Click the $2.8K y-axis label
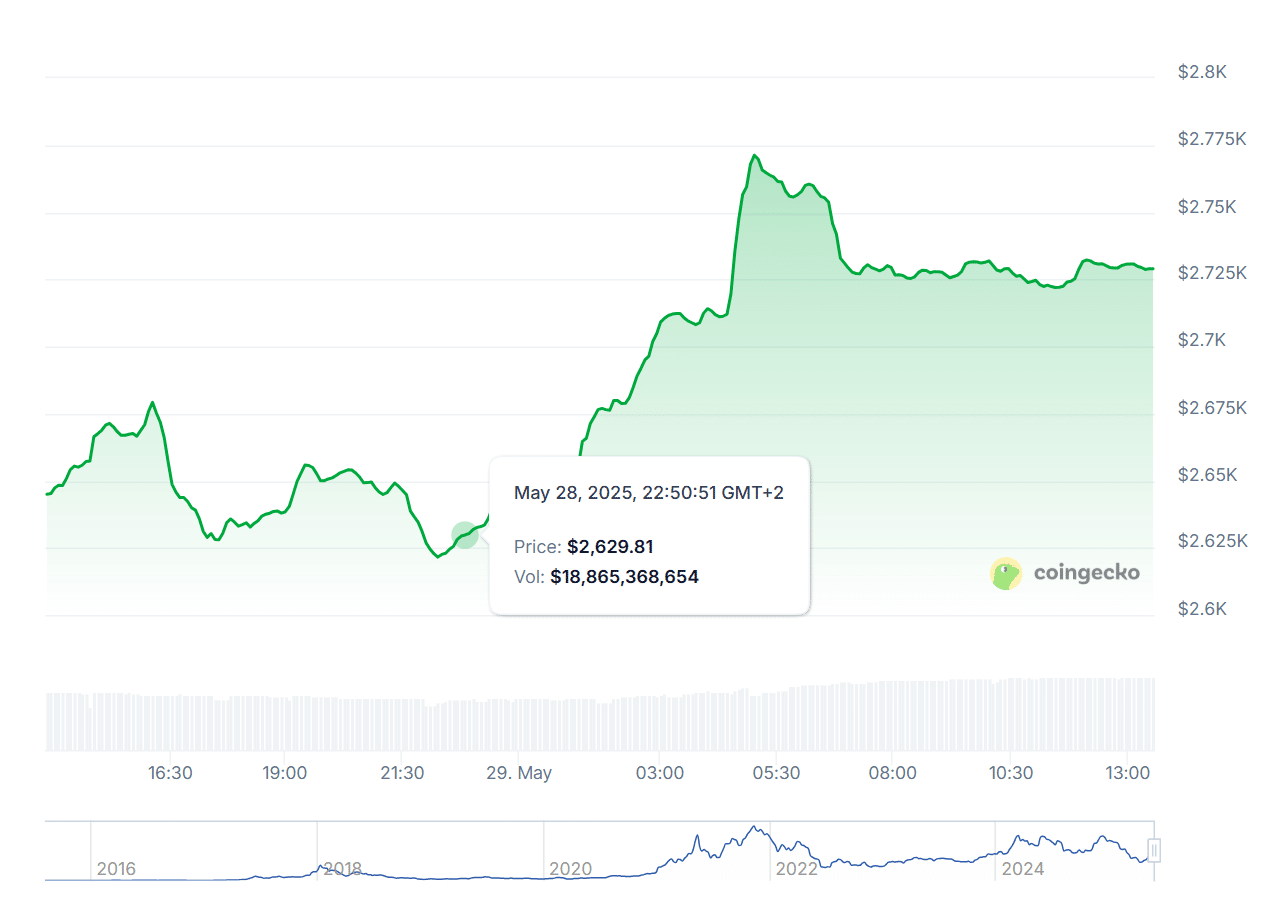 click(x=1202, y=72)
